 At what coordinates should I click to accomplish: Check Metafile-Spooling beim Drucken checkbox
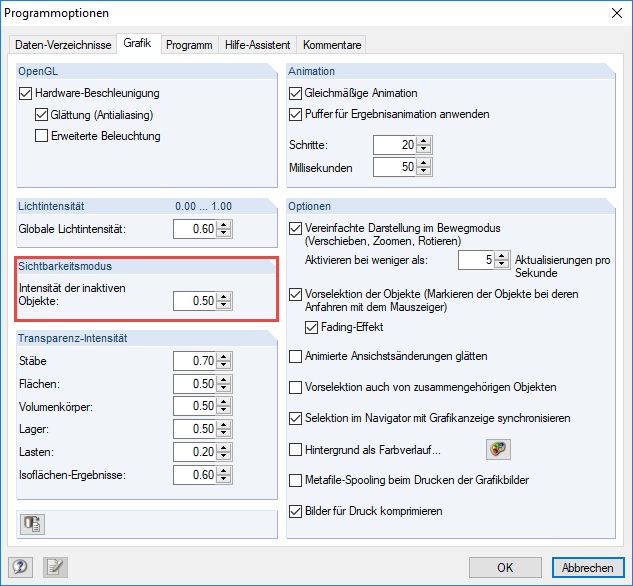point(296,480)
